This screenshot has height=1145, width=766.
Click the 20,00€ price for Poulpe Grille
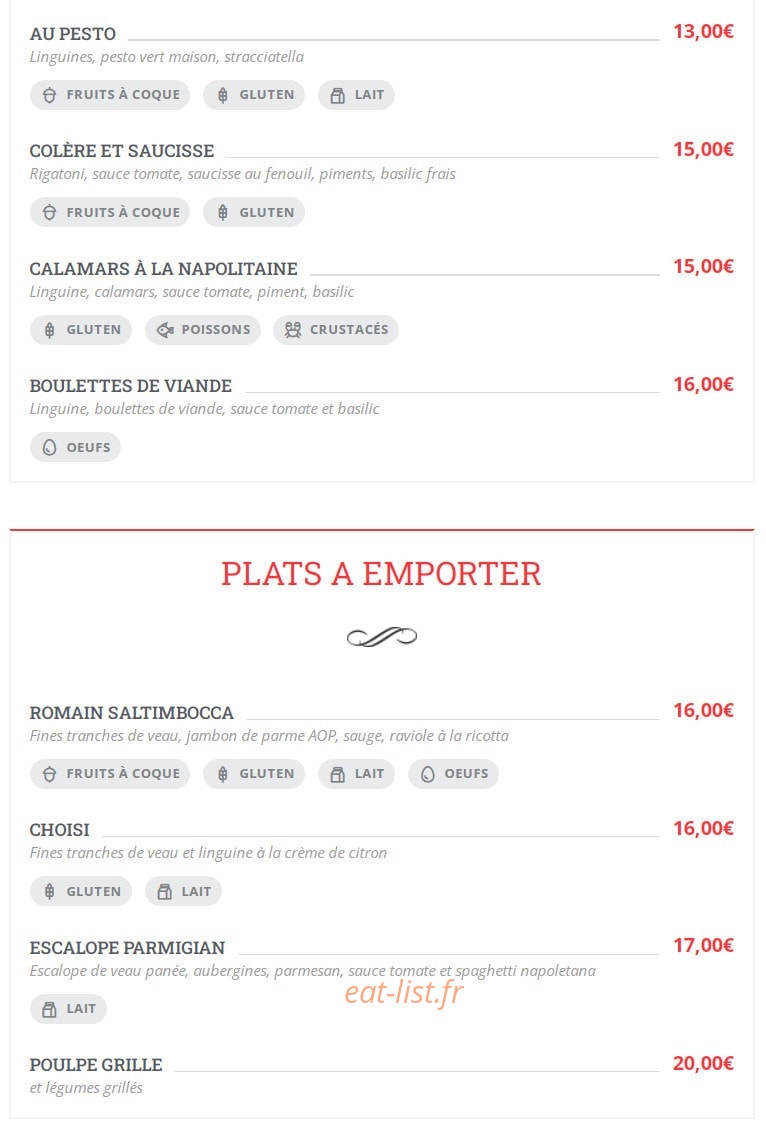[x=703, y=1063]
